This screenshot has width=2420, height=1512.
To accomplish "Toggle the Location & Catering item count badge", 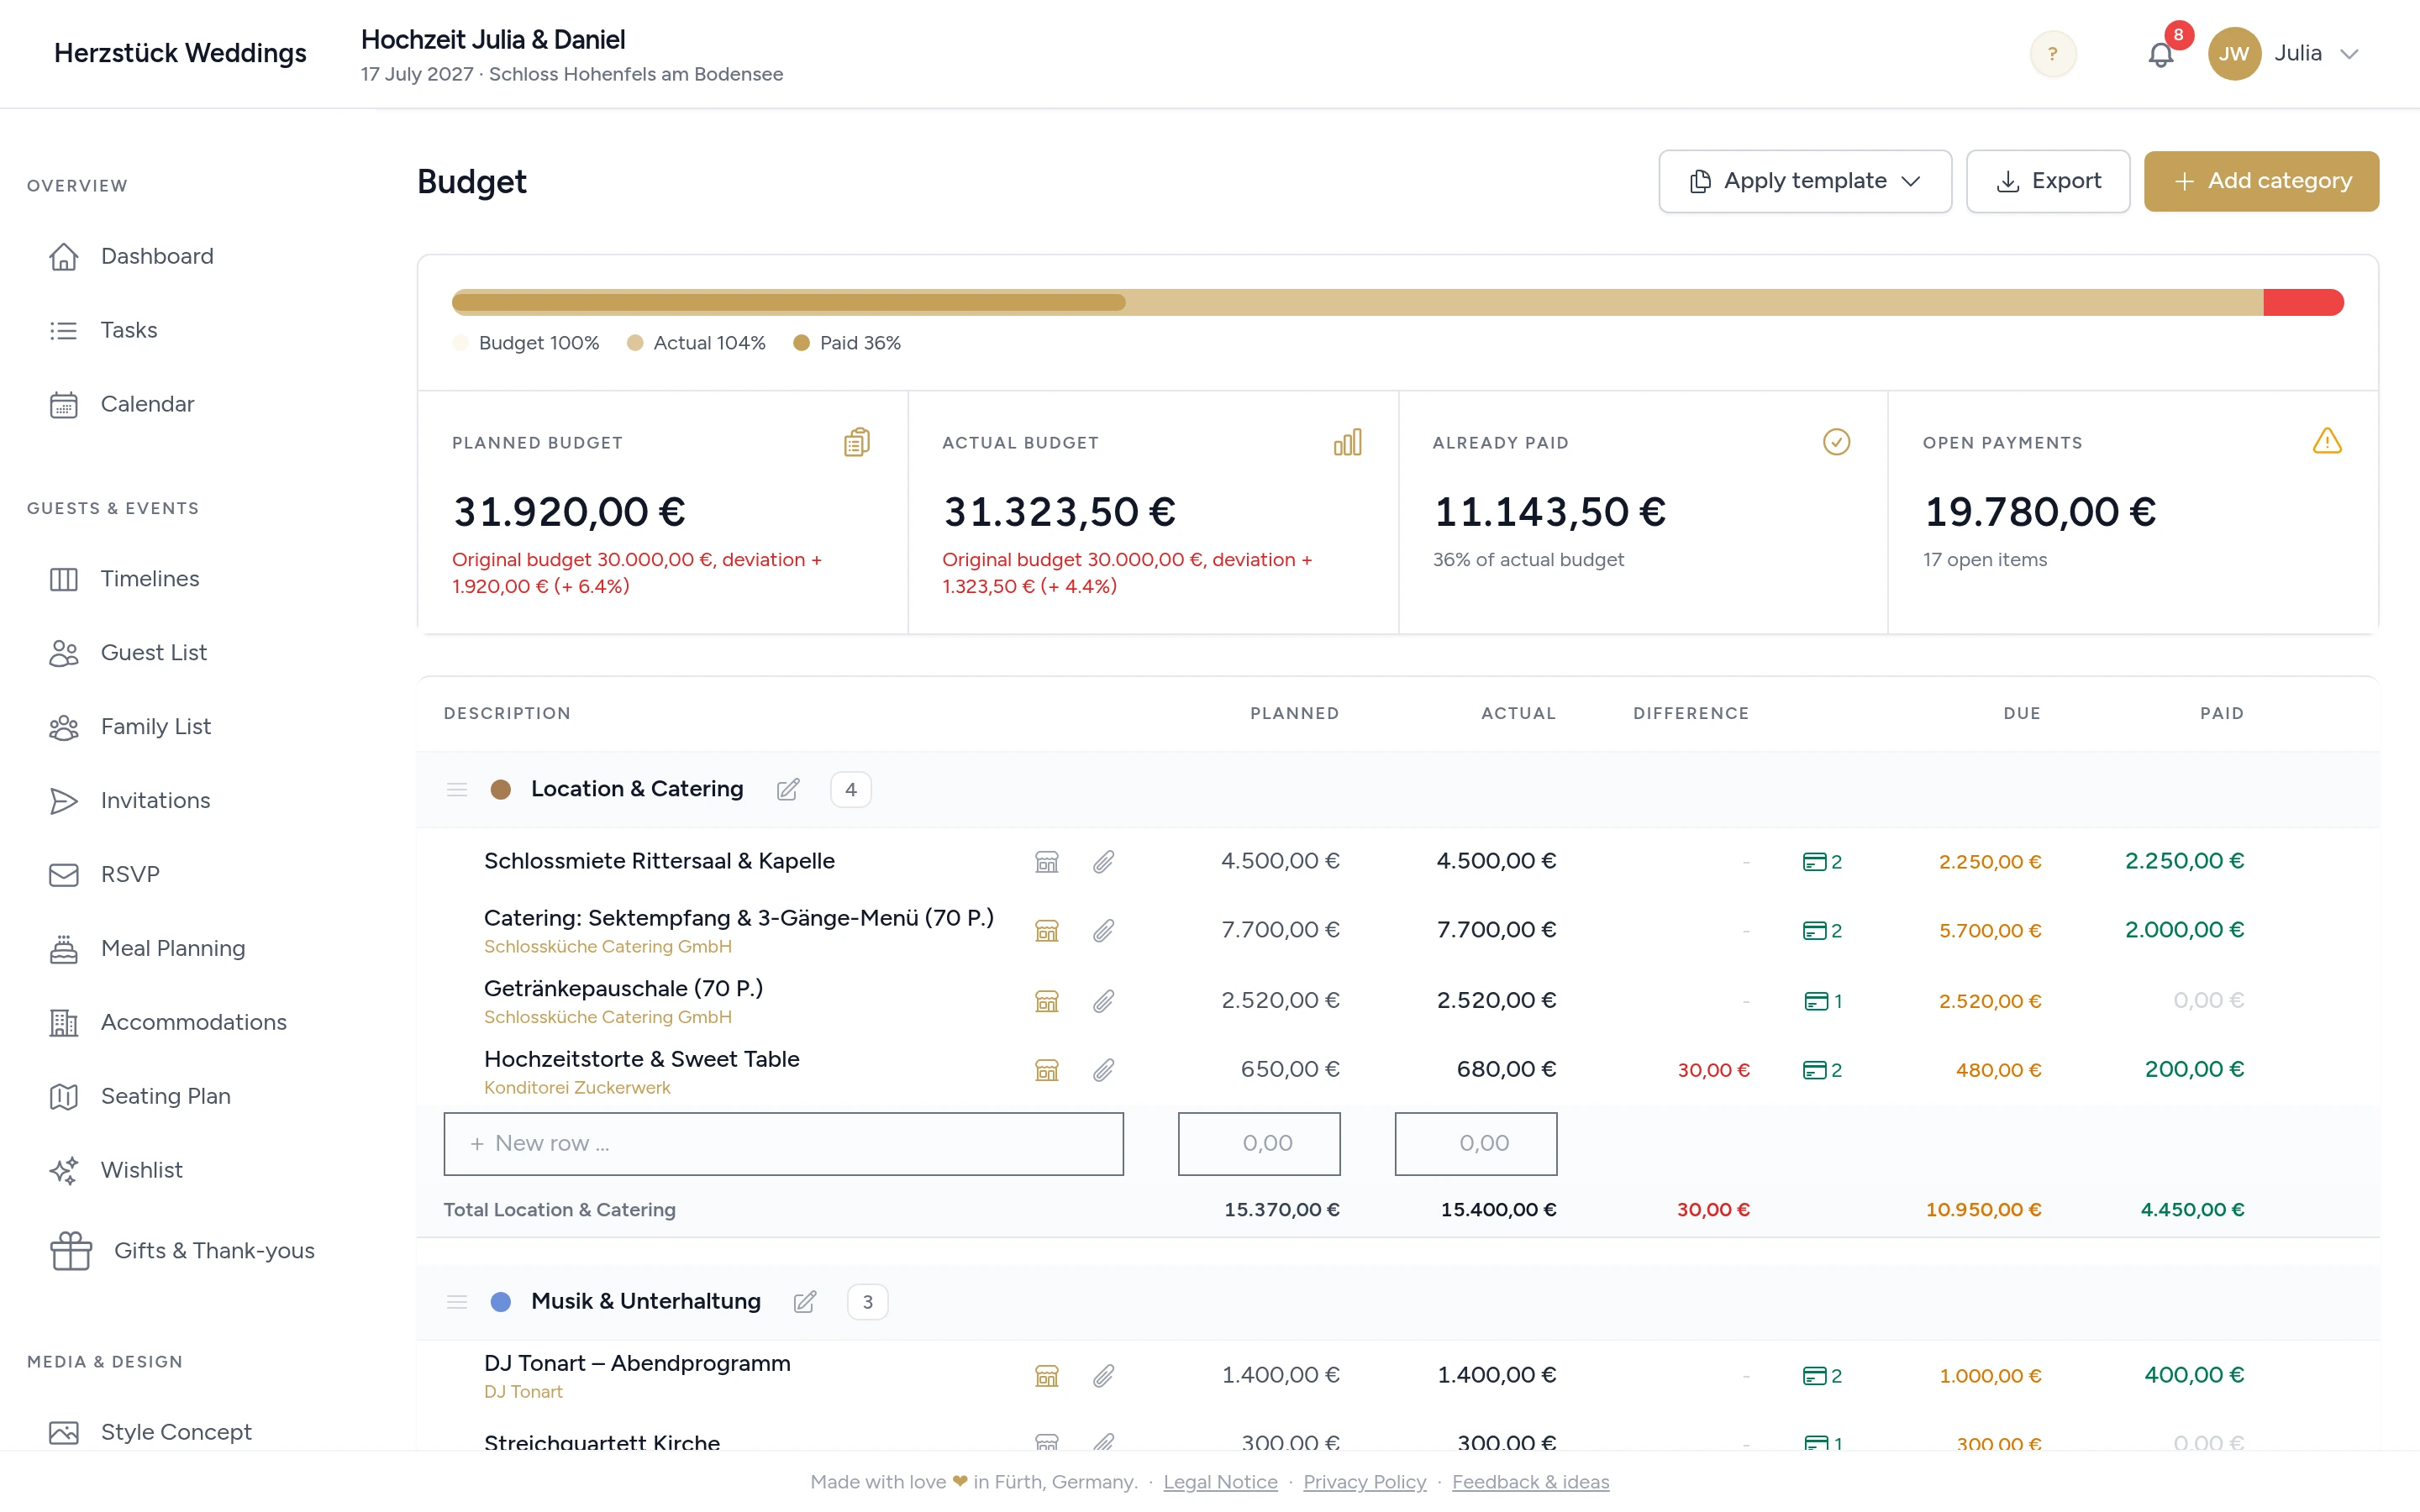I will tap(851, 789).
